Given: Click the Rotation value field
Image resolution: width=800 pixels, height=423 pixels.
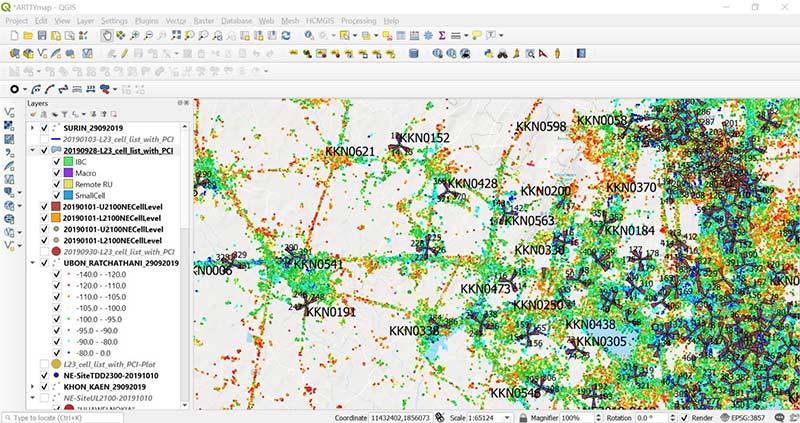Looking at the screenshot, I should [x=655, y=418].
